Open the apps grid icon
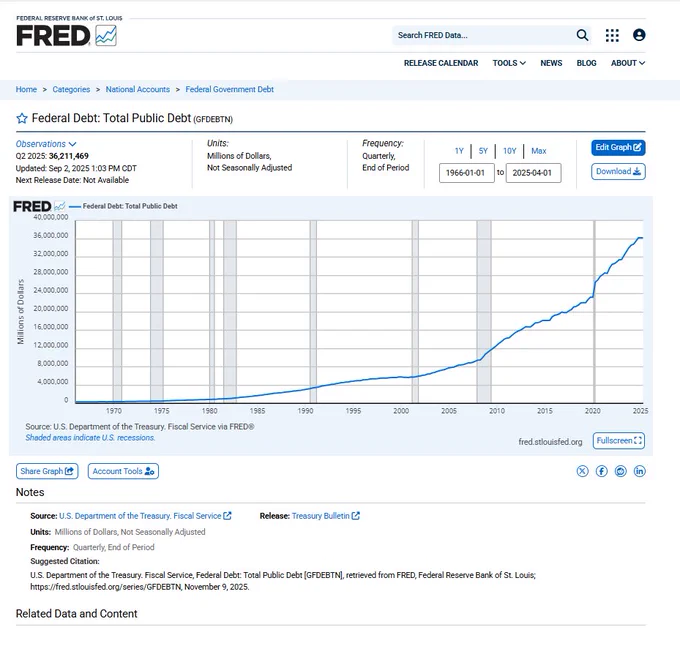680x646 pixels. [x=612, y=35]
